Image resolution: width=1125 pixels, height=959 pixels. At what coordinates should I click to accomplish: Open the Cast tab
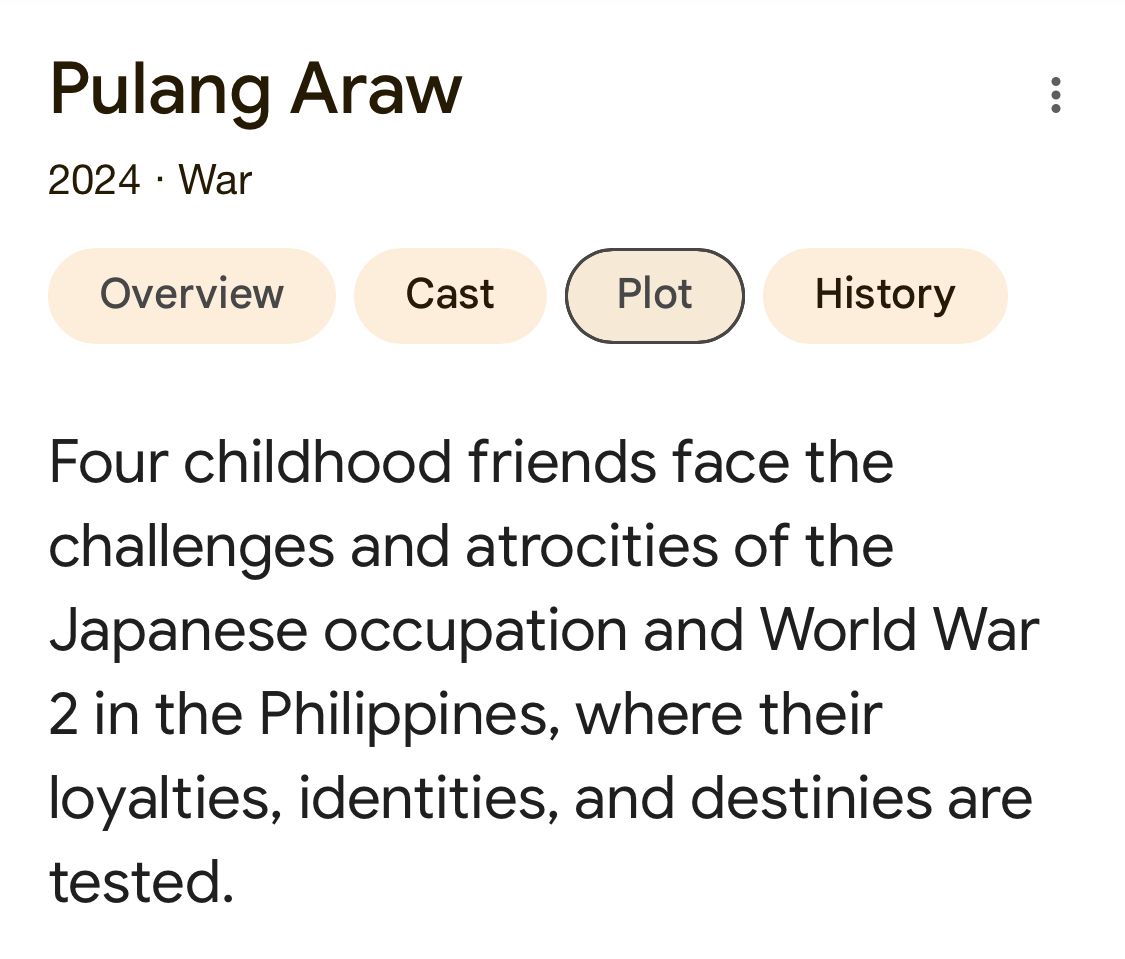coord(450,296)
